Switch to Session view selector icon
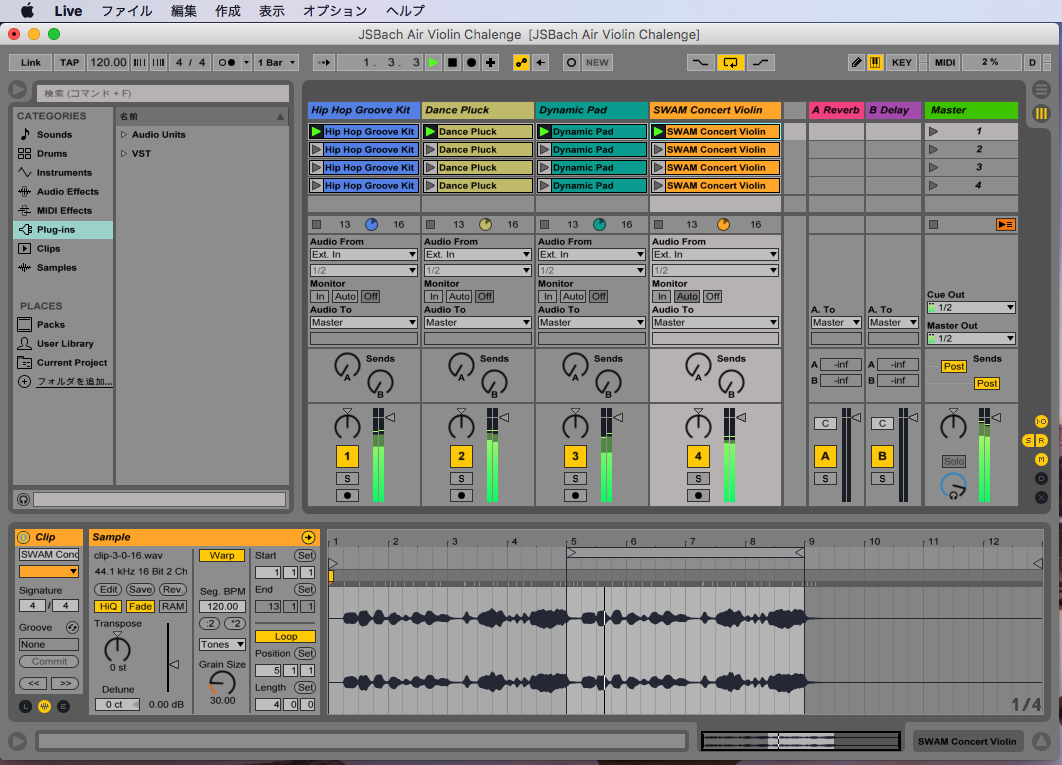Screen dimensions: 1062x765 [1041, 113]
